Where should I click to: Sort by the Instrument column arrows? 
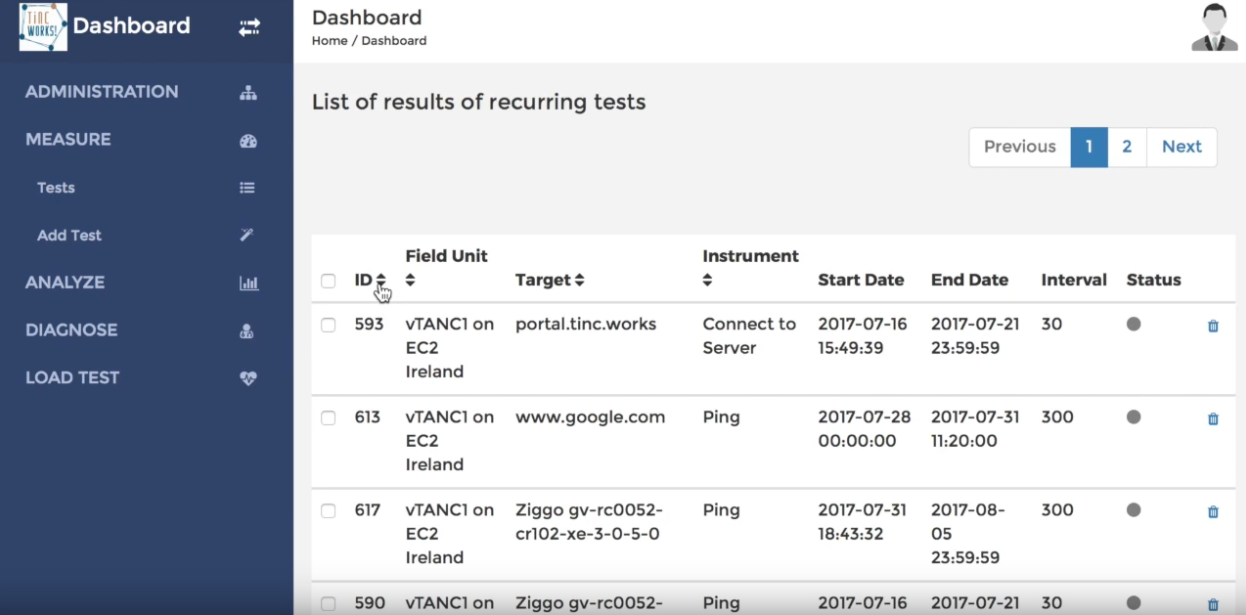pyautogui.click(x=708, y=281)
